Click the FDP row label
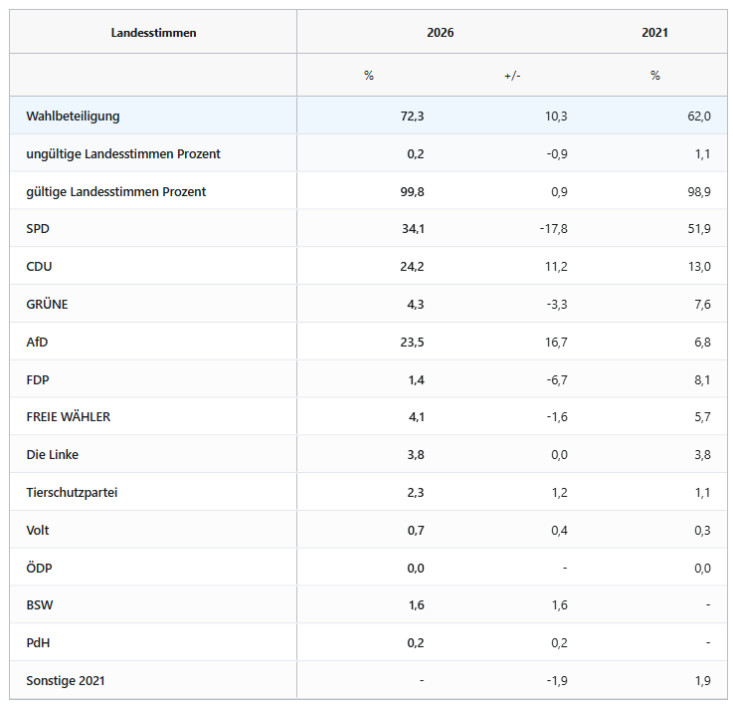733x705 pixels. pos(37,380)
